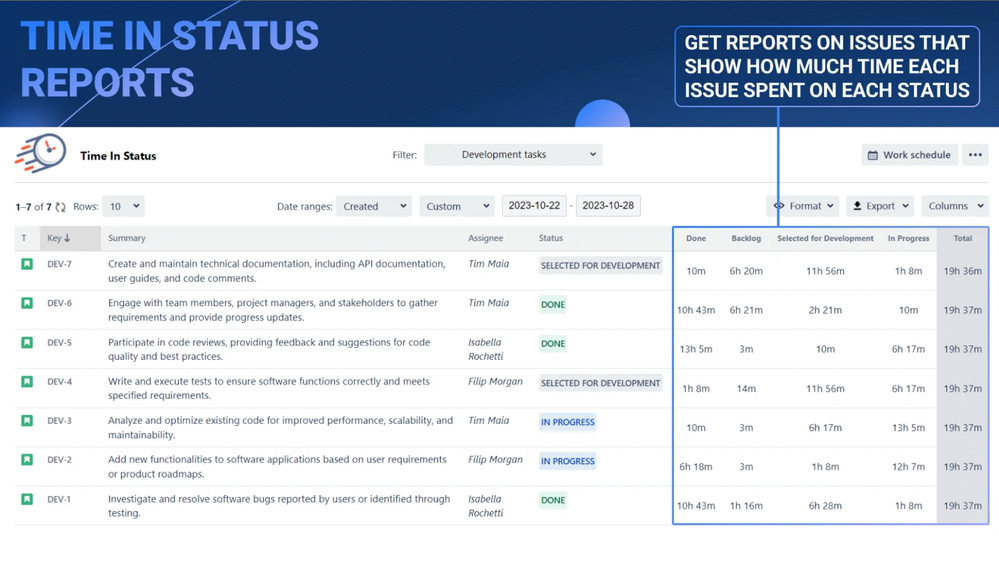Viewport: 999px width, 561px height.
Task: Change the Rows per page dropdown
Action: point(123,206)
